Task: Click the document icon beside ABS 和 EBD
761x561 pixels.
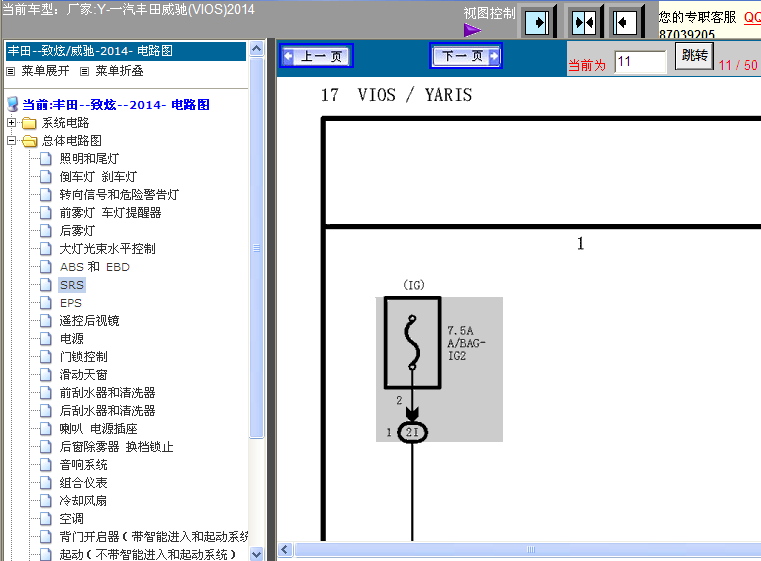Action: (46, 267)
